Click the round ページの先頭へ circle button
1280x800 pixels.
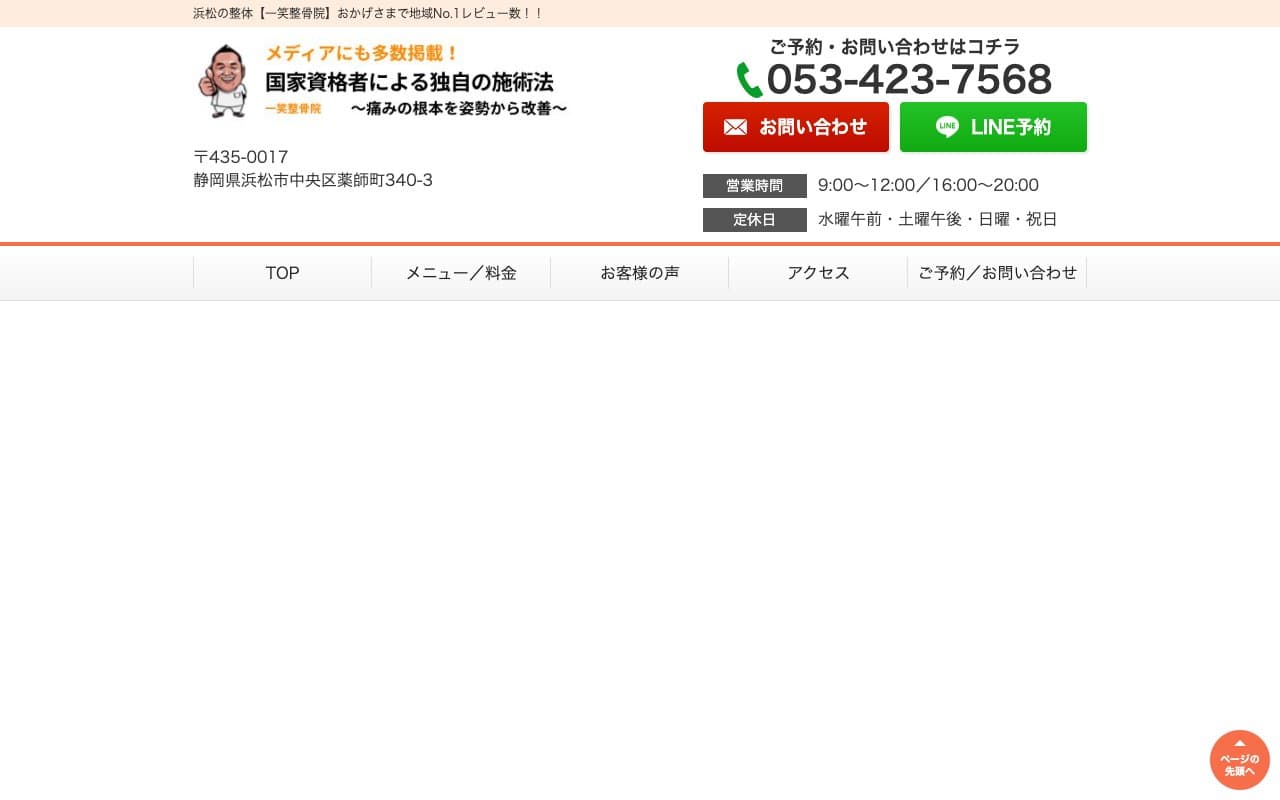coord(1239,759)
